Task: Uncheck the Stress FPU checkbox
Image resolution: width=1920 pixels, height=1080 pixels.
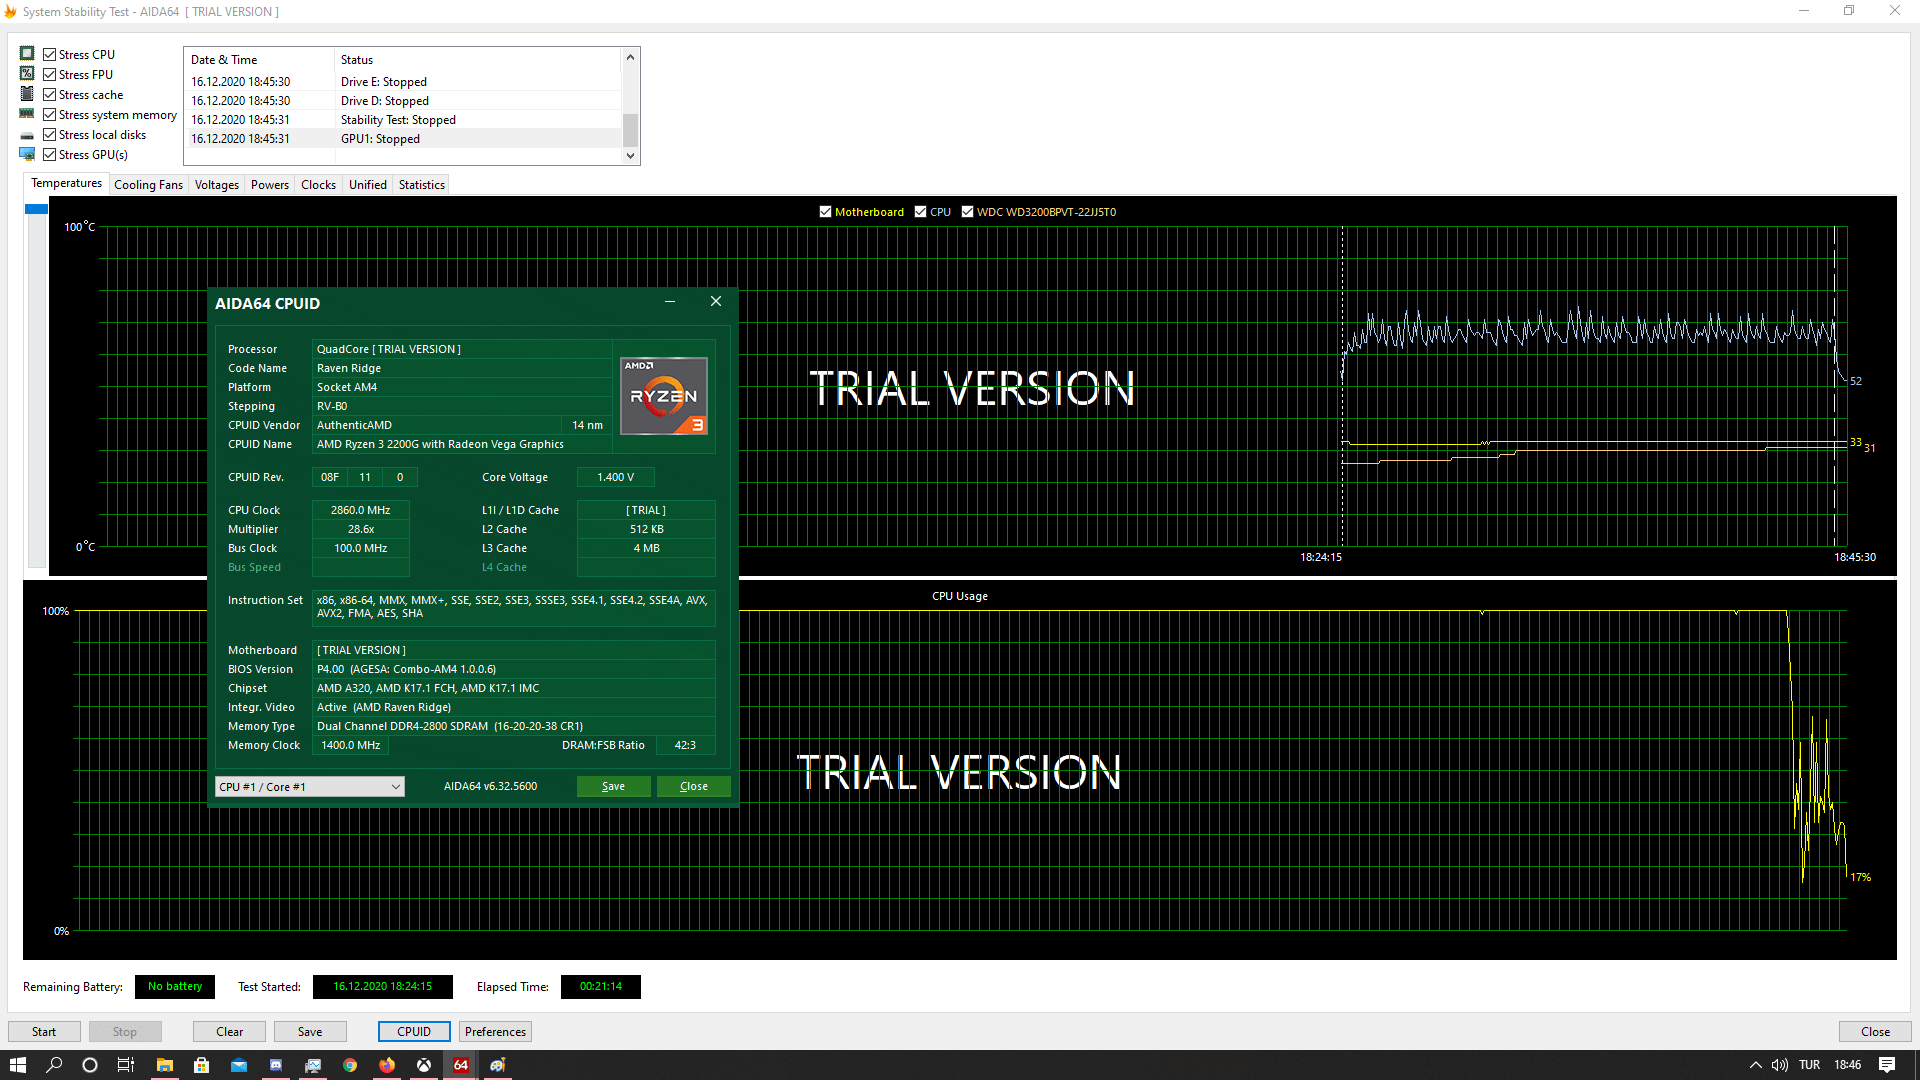Action: [50, 75]
